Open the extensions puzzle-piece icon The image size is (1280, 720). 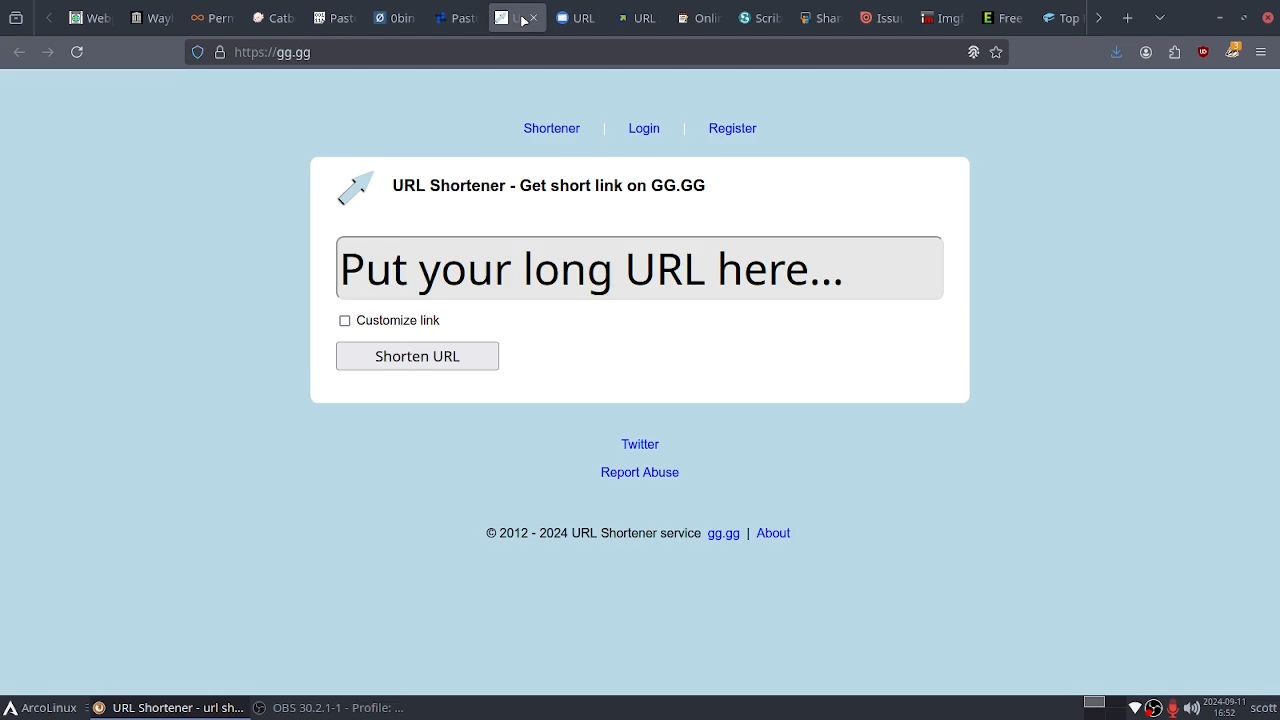coord(1175,52)
